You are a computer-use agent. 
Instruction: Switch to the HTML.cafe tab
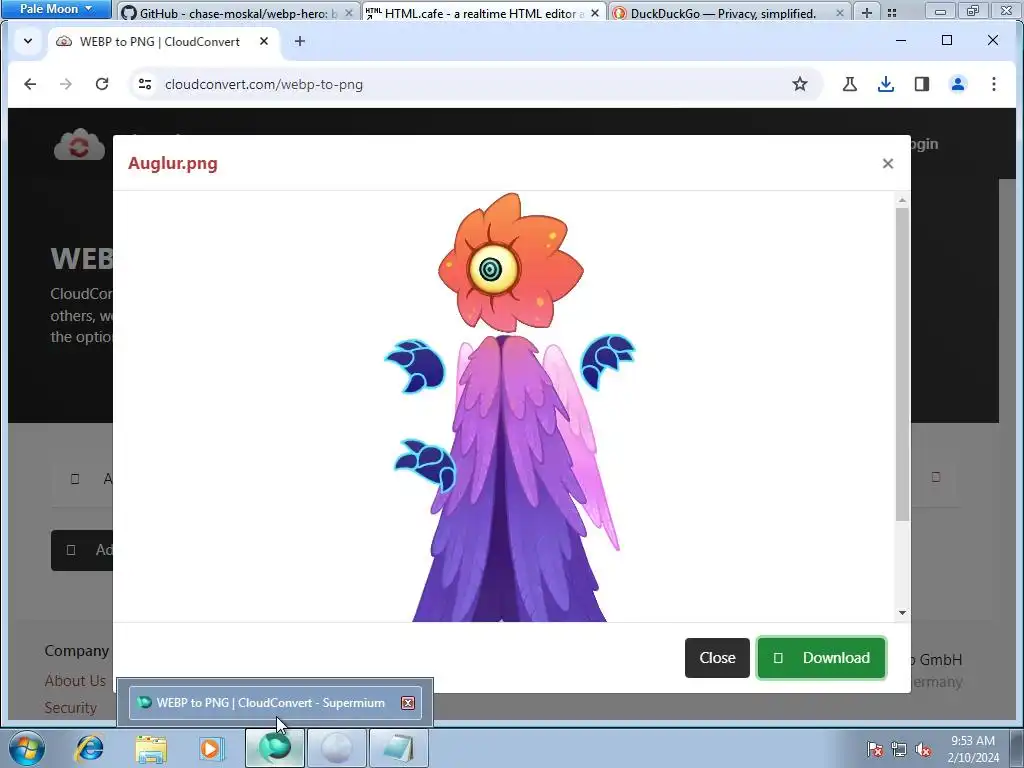(483, 13)
